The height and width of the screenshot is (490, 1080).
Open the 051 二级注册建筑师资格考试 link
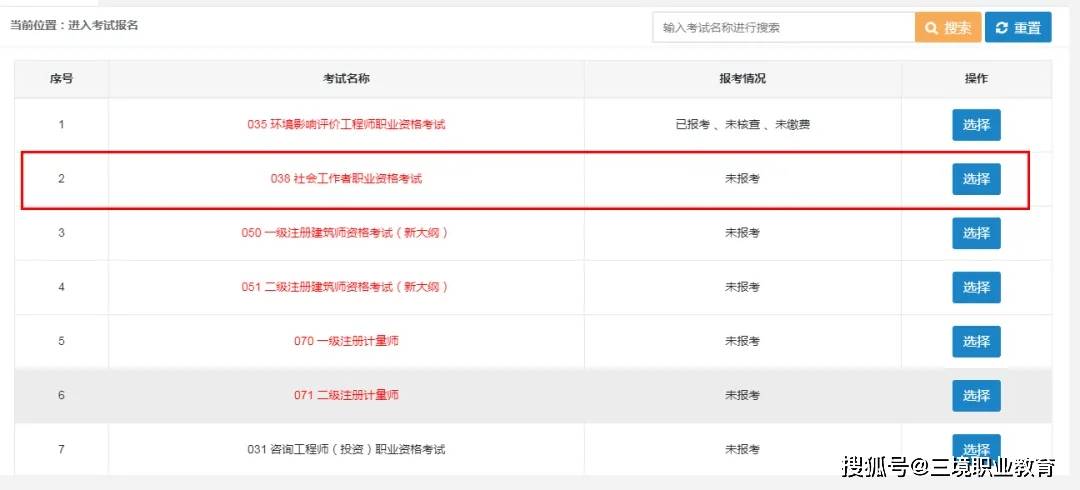click(346, 287)
